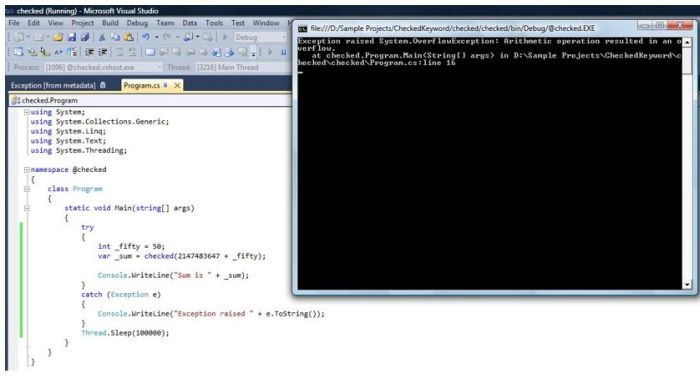The height and width of the screenshot is (384, 700).
Task: Open the Solution Configurations Debug dropdown
Action: coord(260,37)
